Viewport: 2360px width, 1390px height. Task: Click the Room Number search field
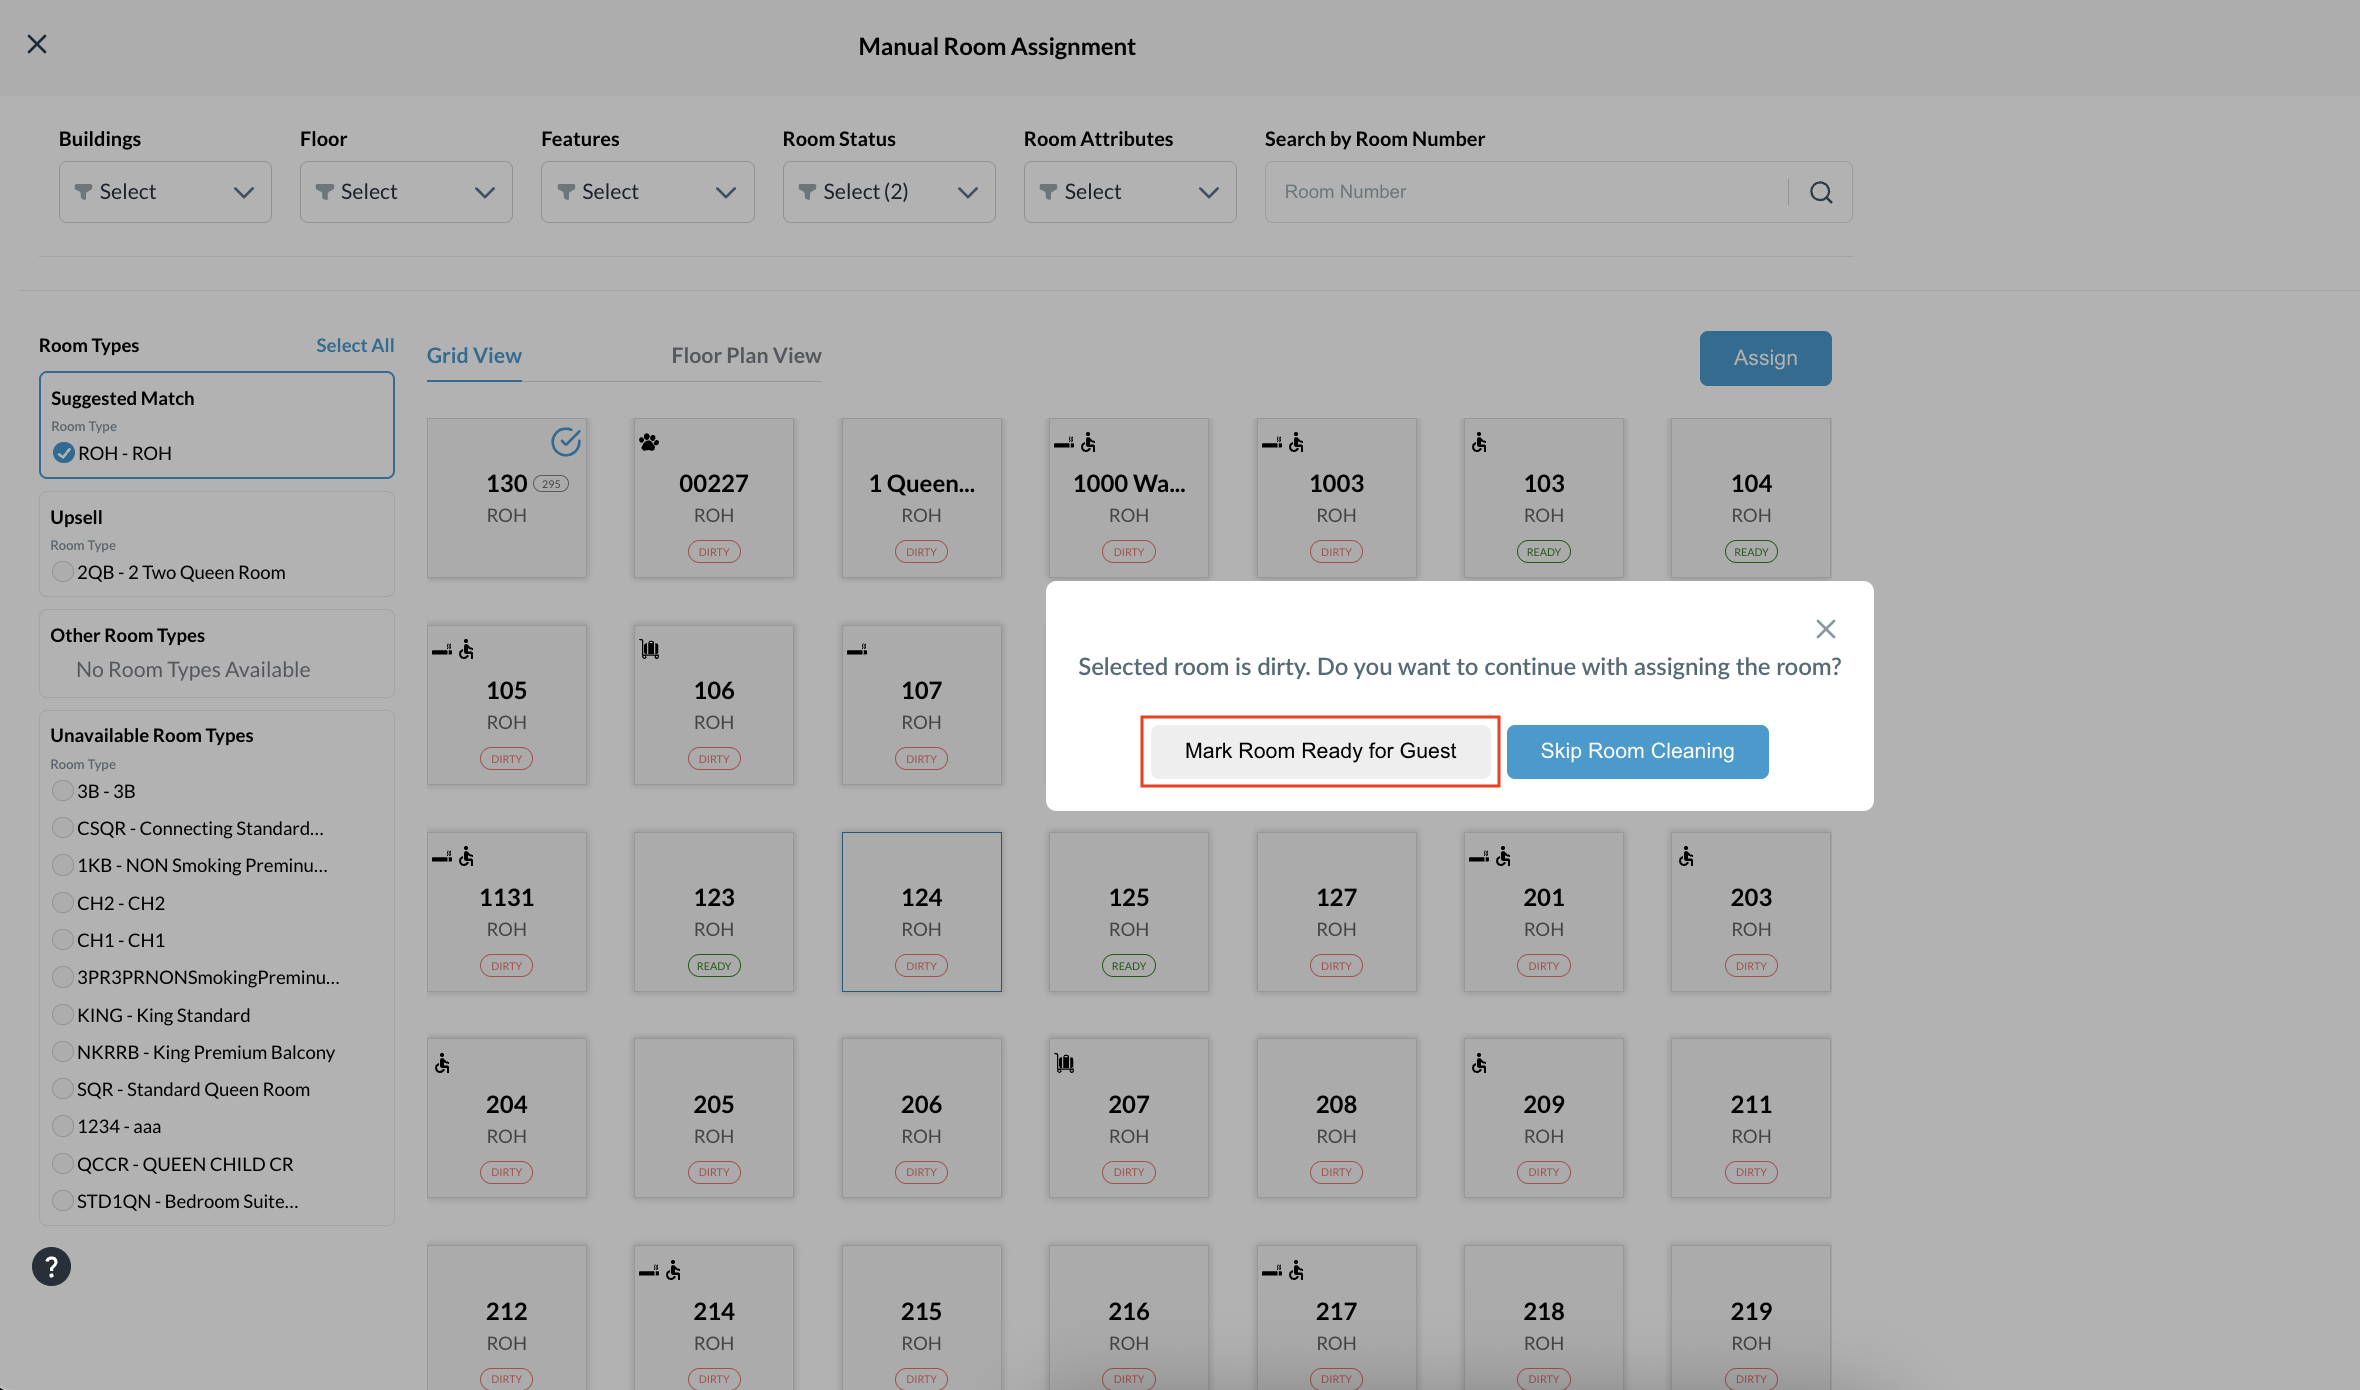pos(1526,192)
